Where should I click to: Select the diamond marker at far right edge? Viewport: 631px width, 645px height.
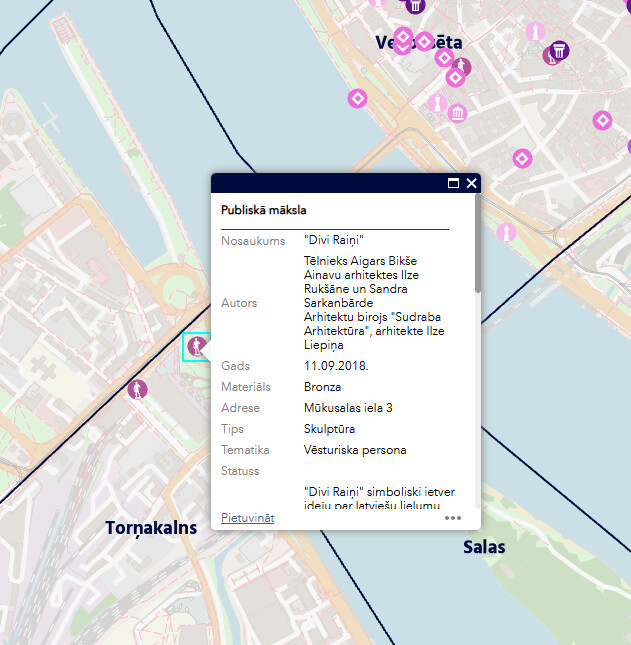click(x=602, y=121)
